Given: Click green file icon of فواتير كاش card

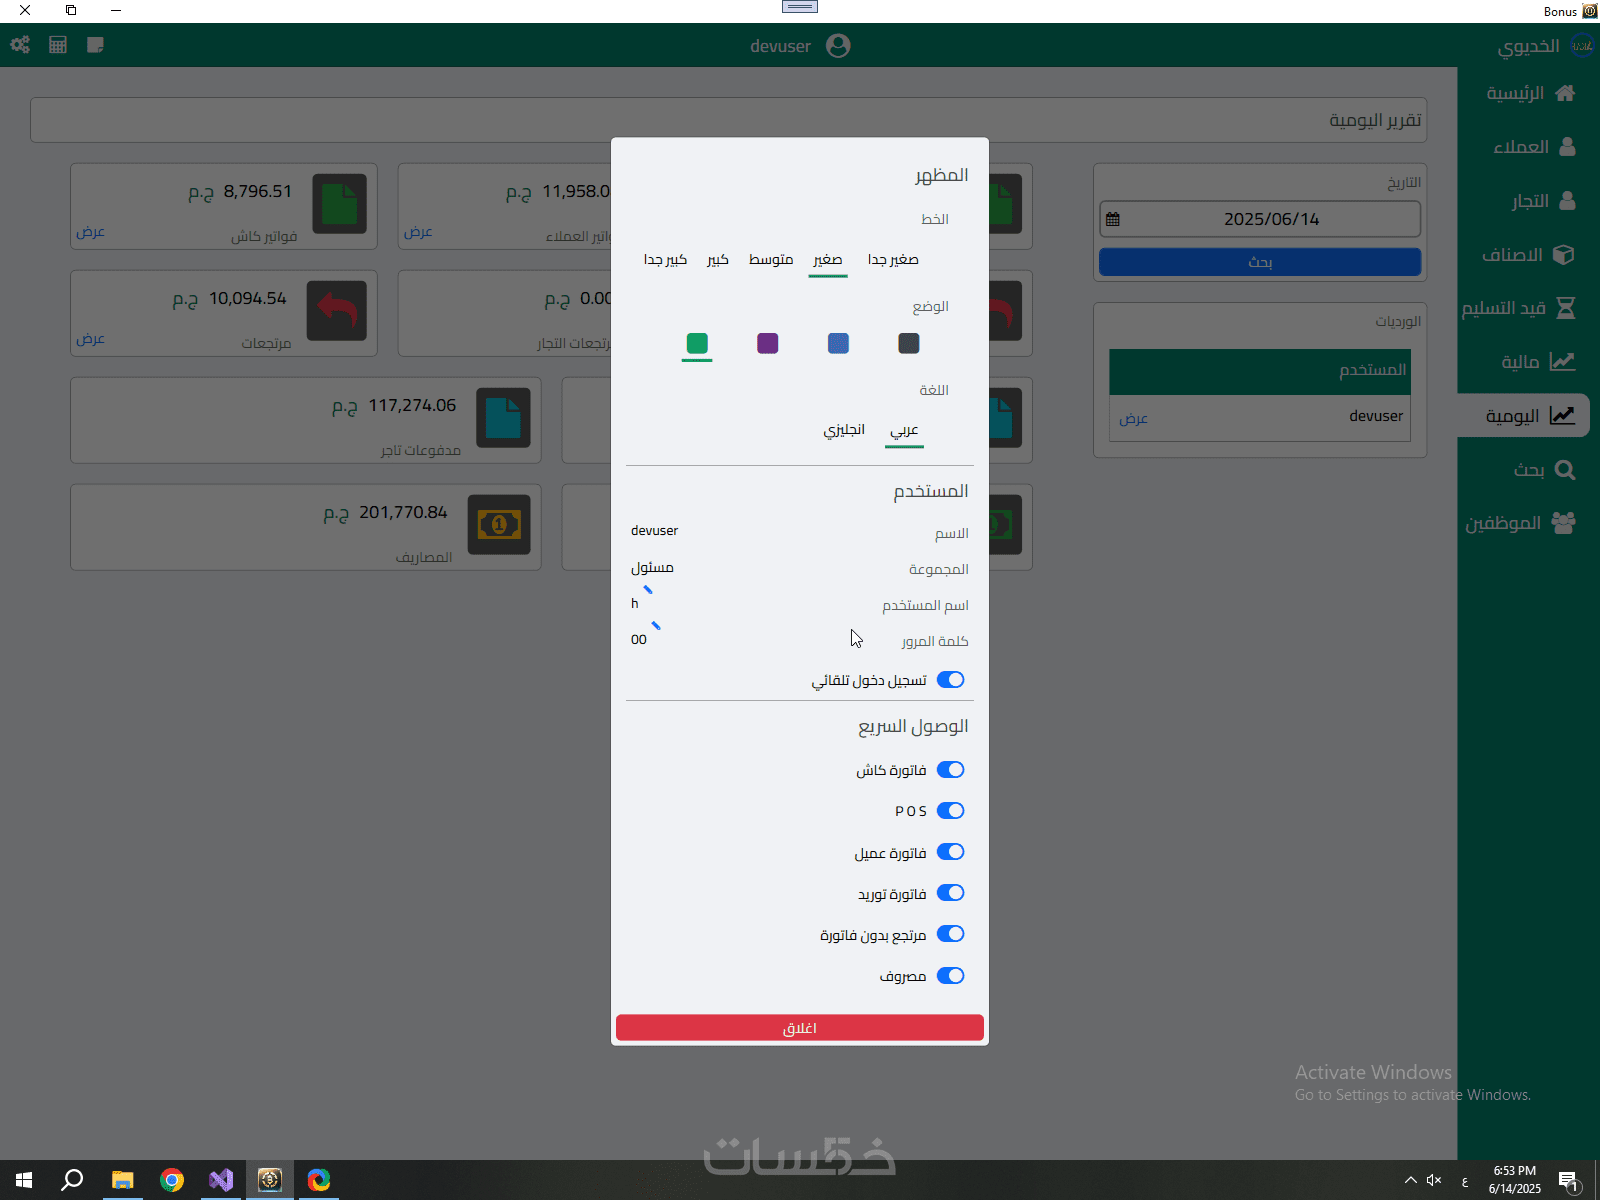Looking at the screenshot, I should [339, 204].
